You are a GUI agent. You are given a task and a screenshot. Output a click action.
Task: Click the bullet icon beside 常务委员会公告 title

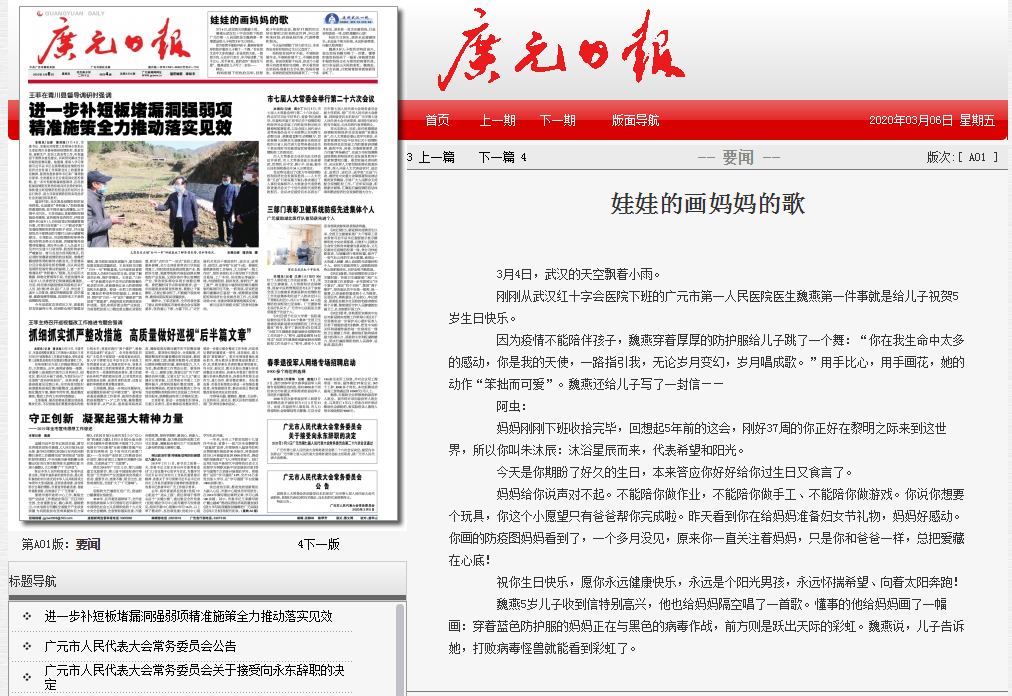tap(27, 646)
